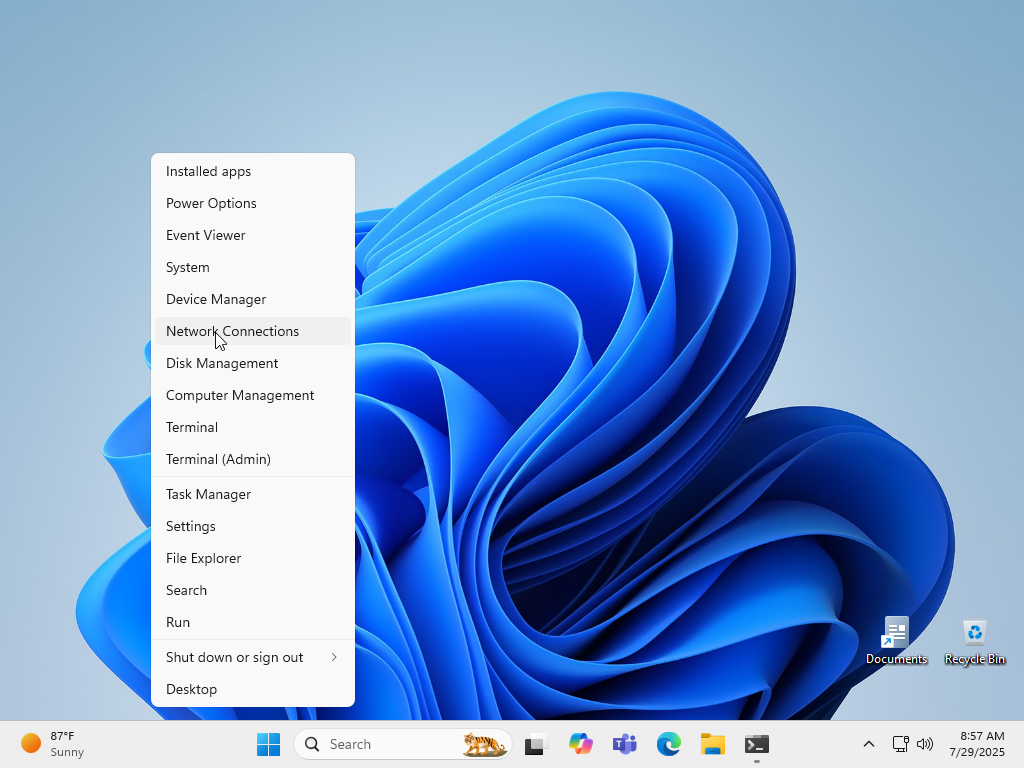Open Copilot from the taskbar

tap(580, 744)
